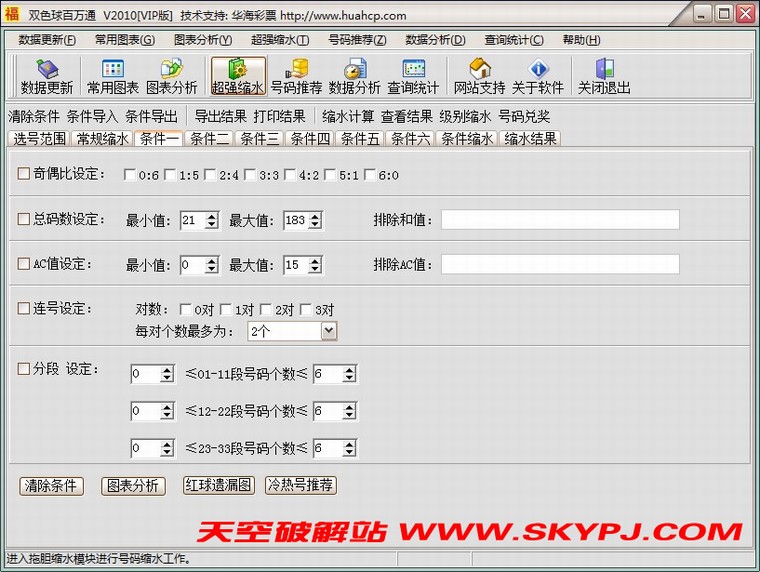This screenshot has width=760, height=572.
Task: Tick the 3:3 odd-even ratio checkbox
Action: pos(250,175)
